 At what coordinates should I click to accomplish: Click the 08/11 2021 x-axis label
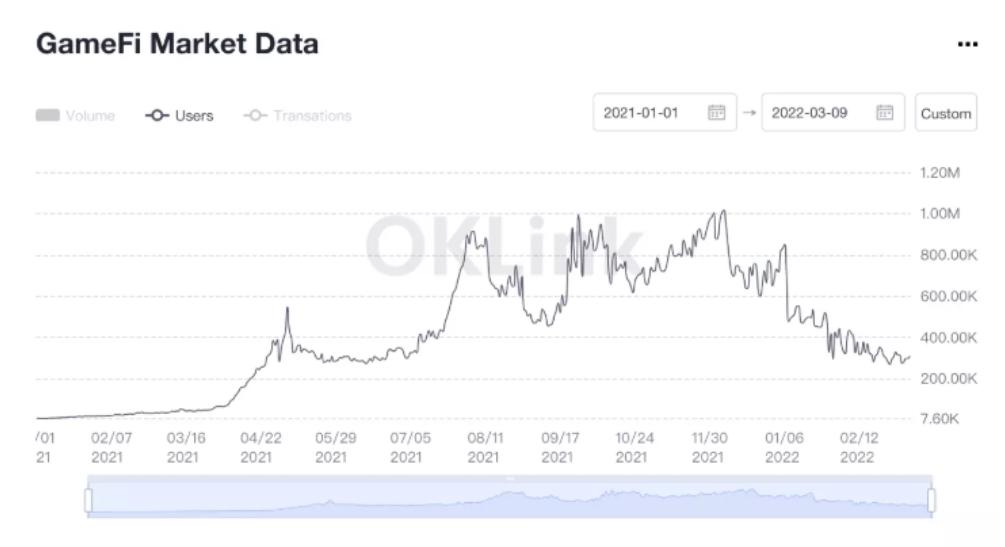coord(483,447)
